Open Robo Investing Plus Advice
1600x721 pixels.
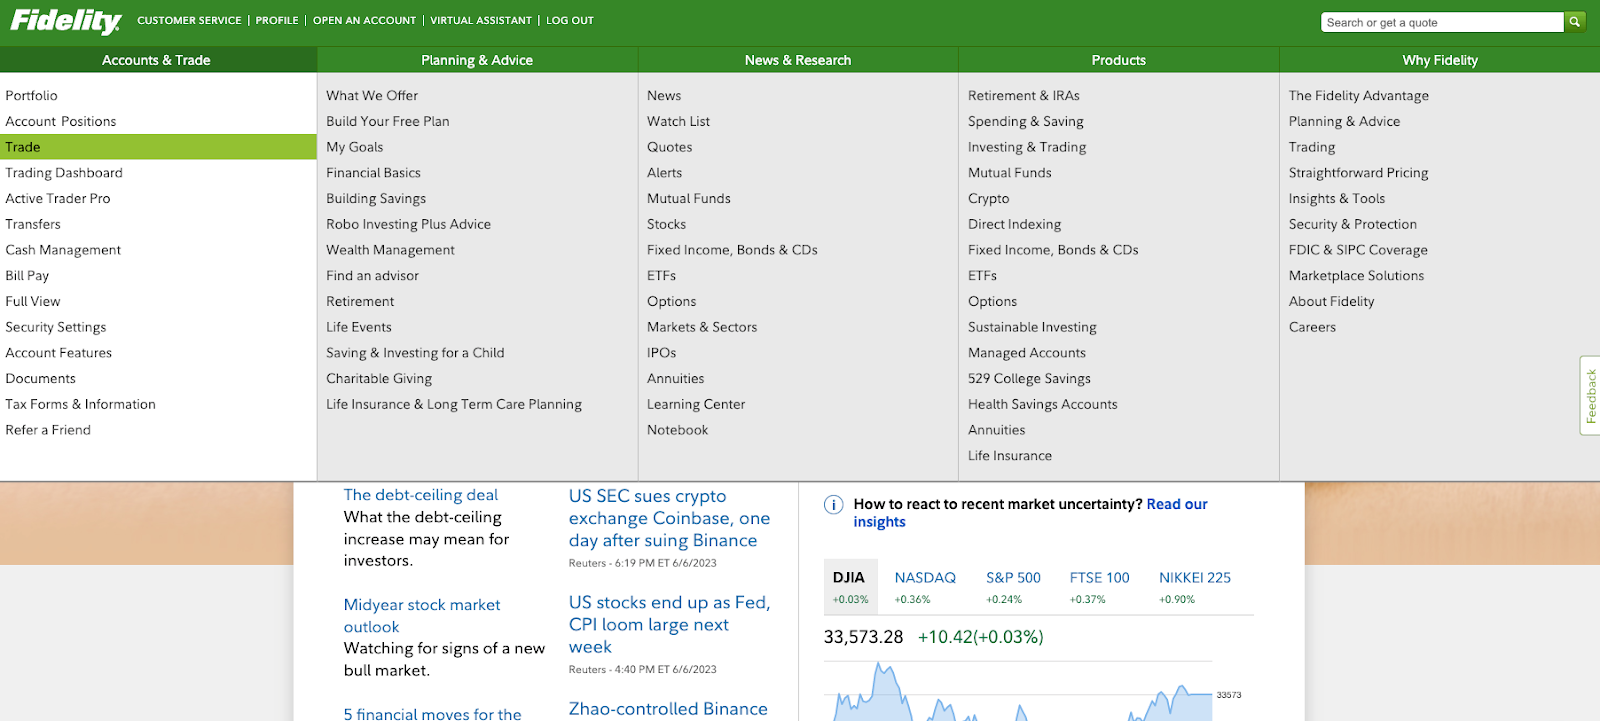[409, 225]
